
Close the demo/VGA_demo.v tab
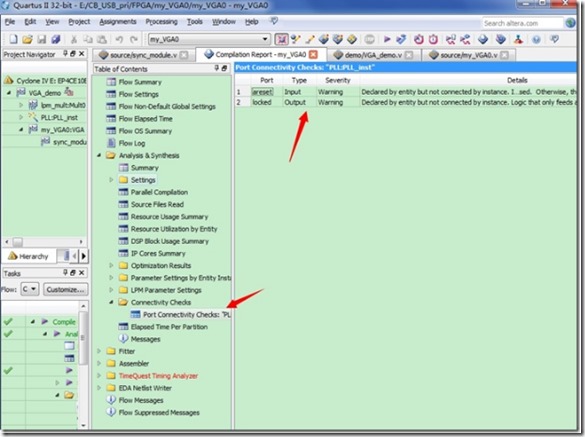coord(409,55)
